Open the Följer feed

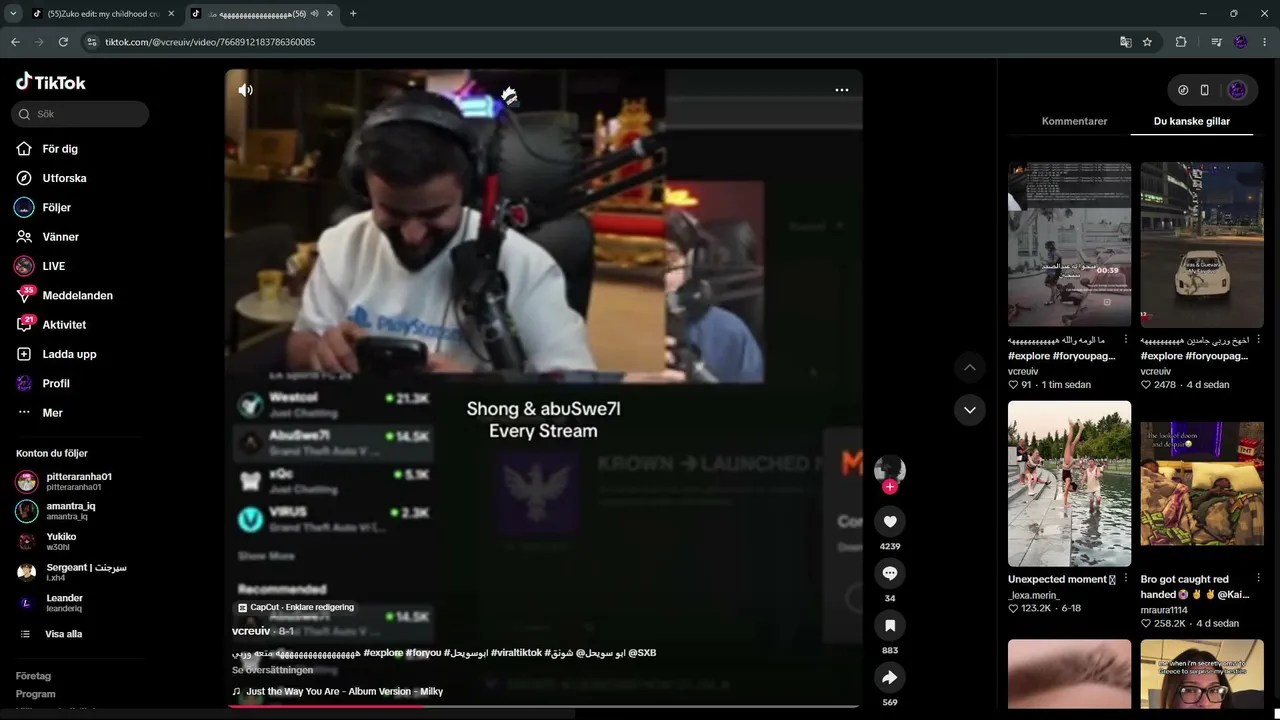(56, 208)
